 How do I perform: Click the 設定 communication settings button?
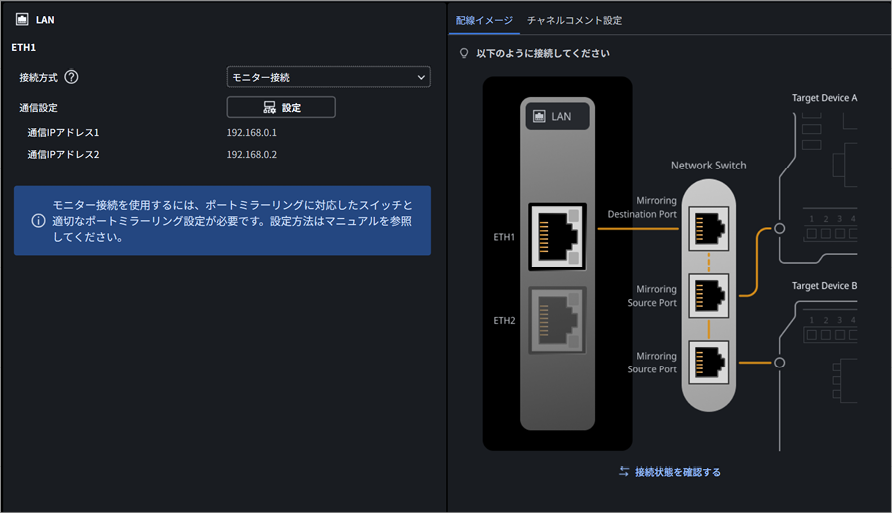pyautogui.click(x=281, y=107)
